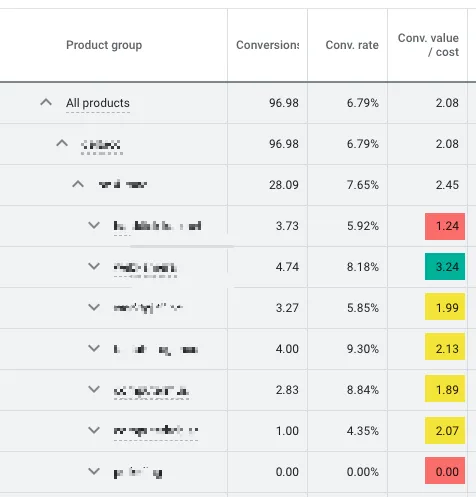Click the green 3.24 value cell
The image size is (476, 497).
(x=445, y=267)
